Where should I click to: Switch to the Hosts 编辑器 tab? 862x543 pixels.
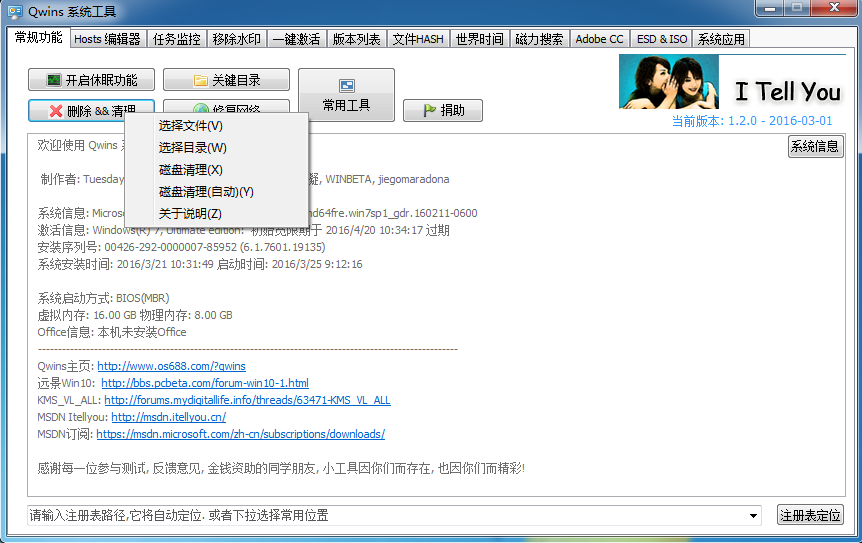tap(108, 40)
